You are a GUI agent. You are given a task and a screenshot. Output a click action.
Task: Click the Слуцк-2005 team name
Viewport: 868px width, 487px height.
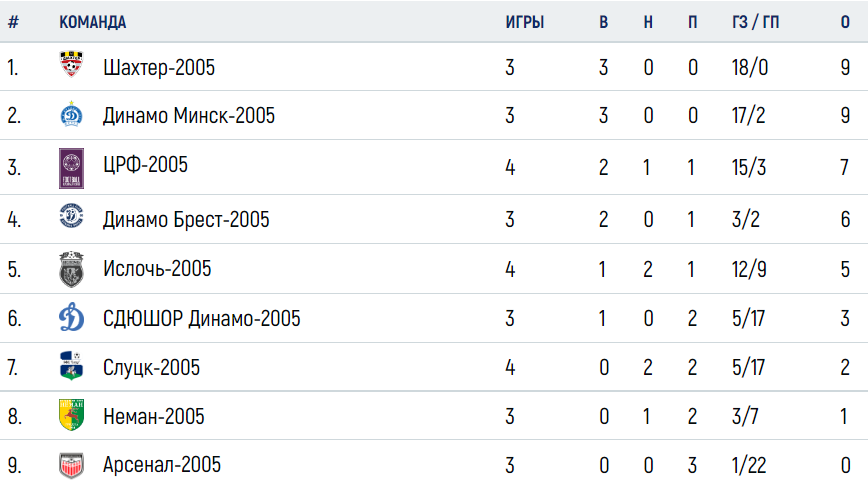point(151,367)
